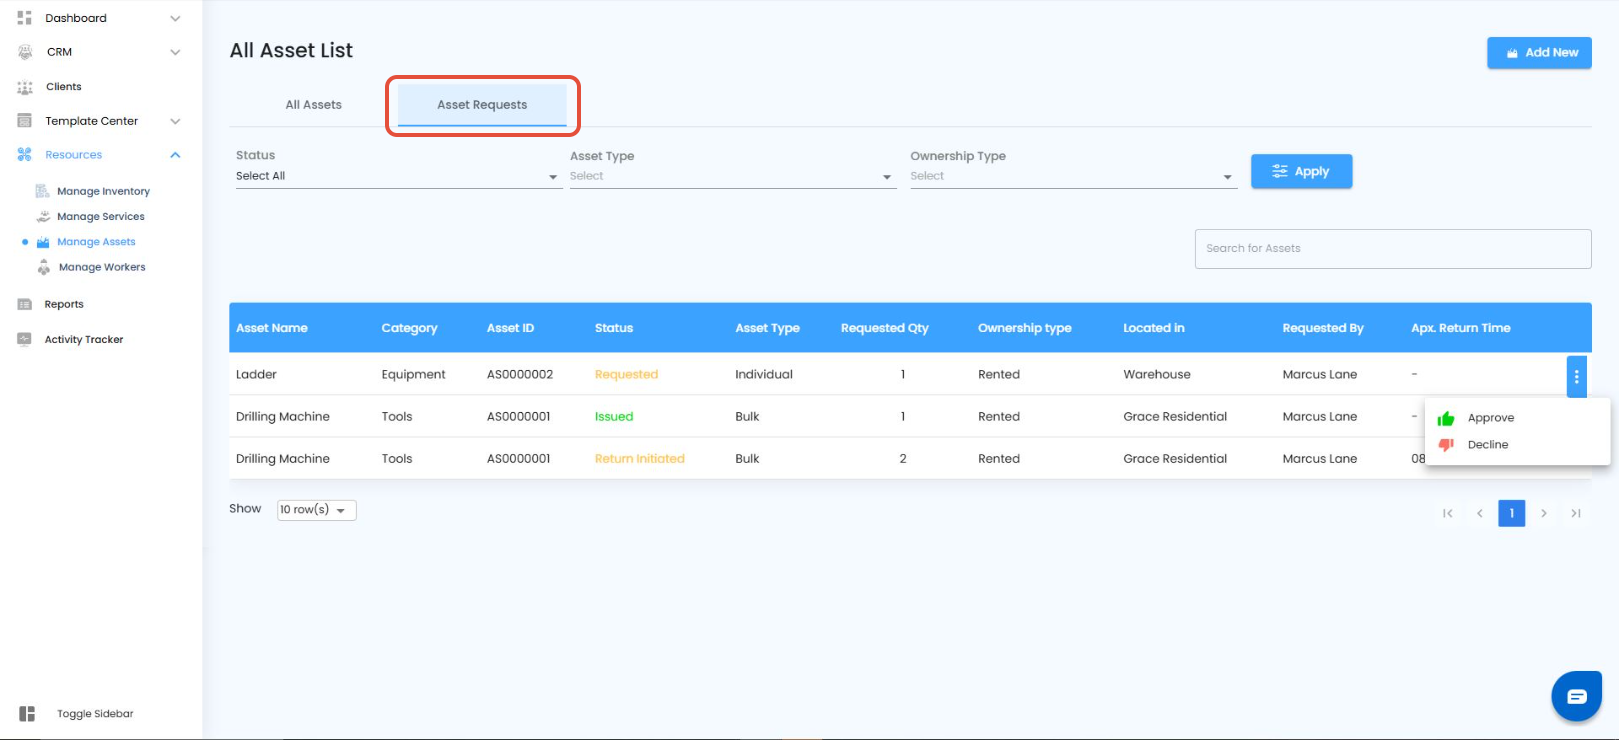Click the Toggle Sidebar icon

tap(27, 714)
